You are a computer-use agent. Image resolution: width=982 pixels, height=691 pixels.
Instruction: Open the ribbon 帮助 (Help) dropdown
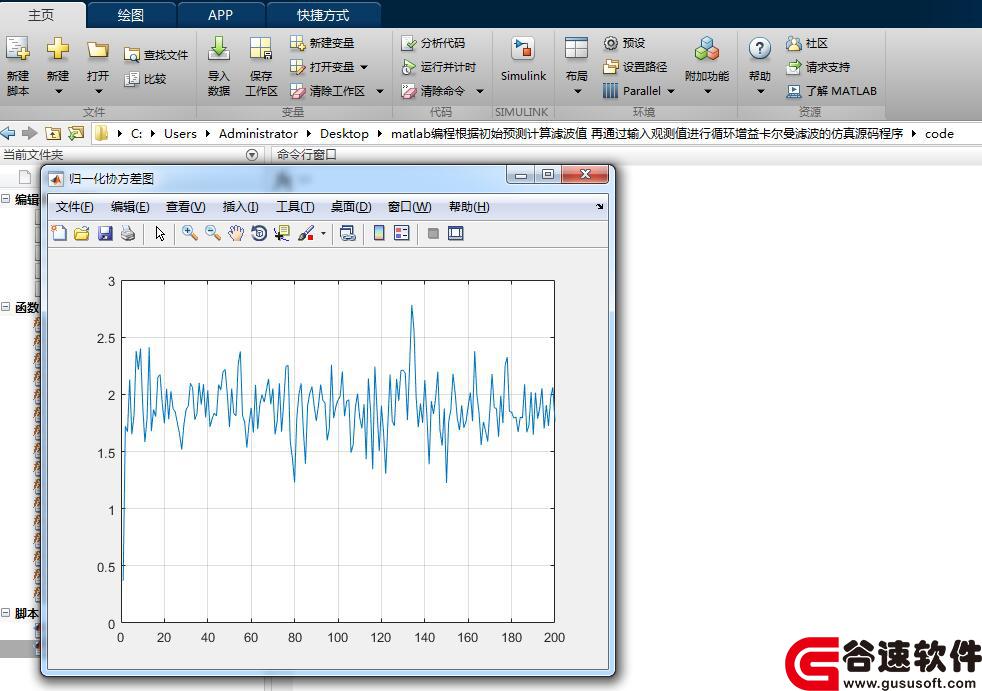760,92
